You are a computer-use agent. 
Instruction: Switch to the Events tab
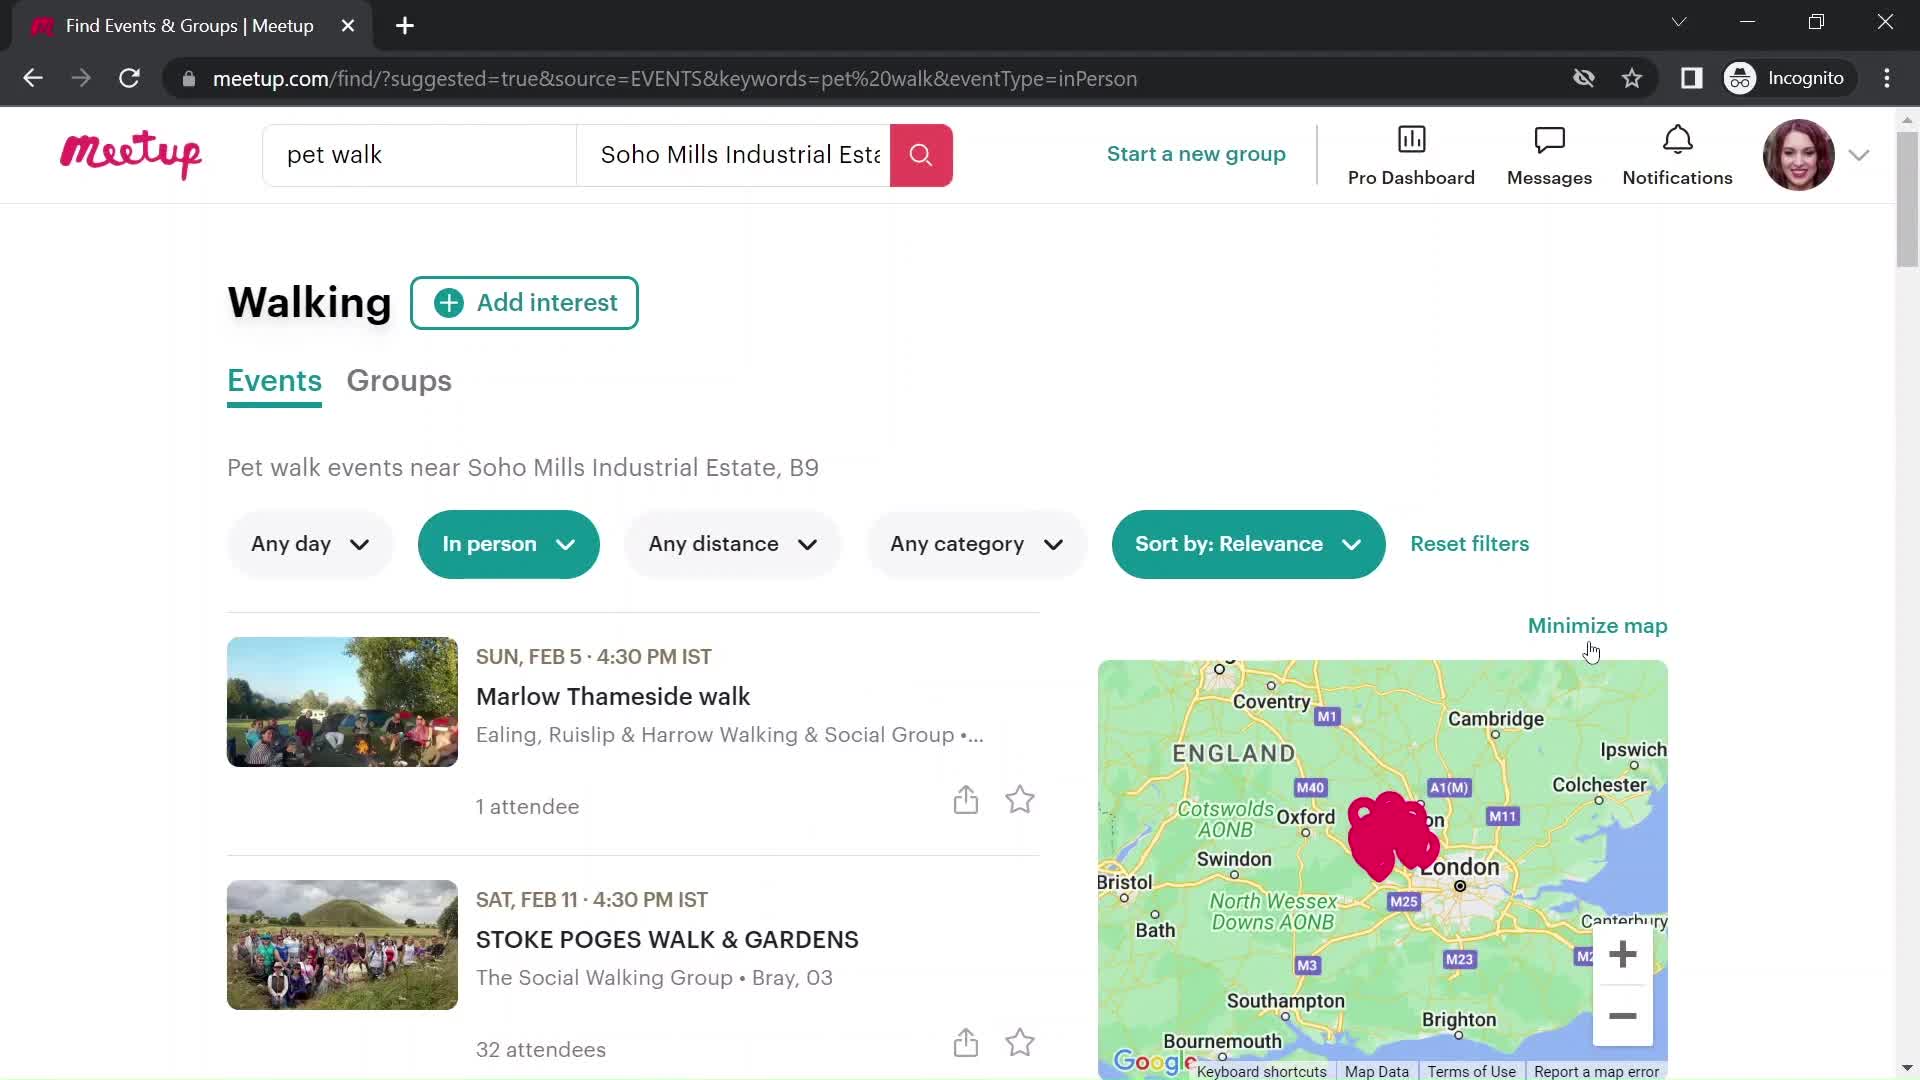click(274, 381)
